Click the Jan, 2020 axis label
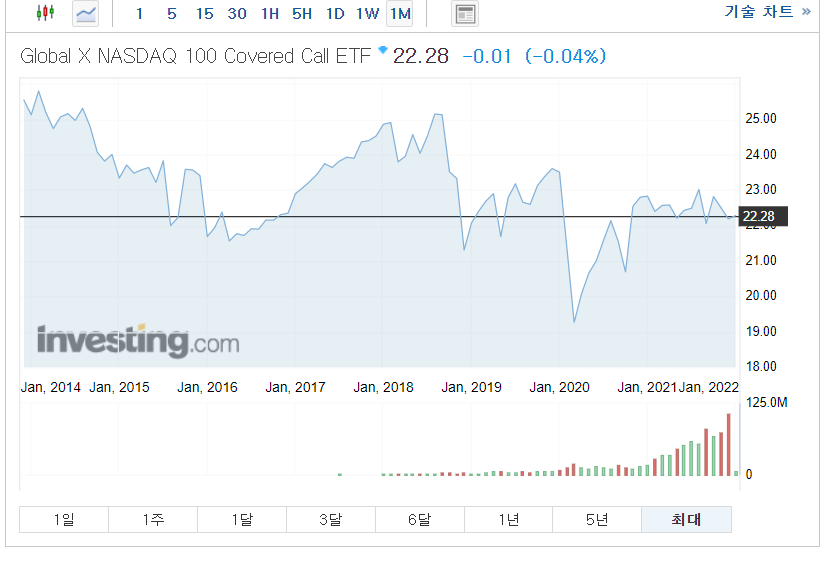826x561 pixels. point(559,387)
